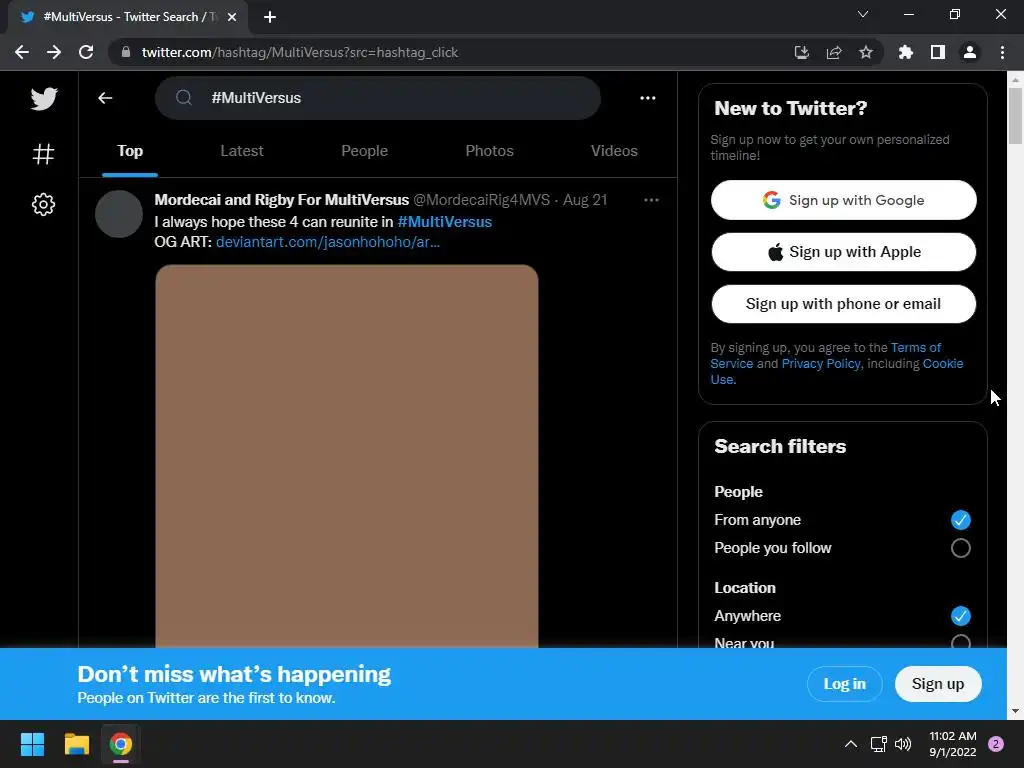Click the back arrow beside search box
The width and height of the screenshot is (1024, 768).
coord(105,98)
